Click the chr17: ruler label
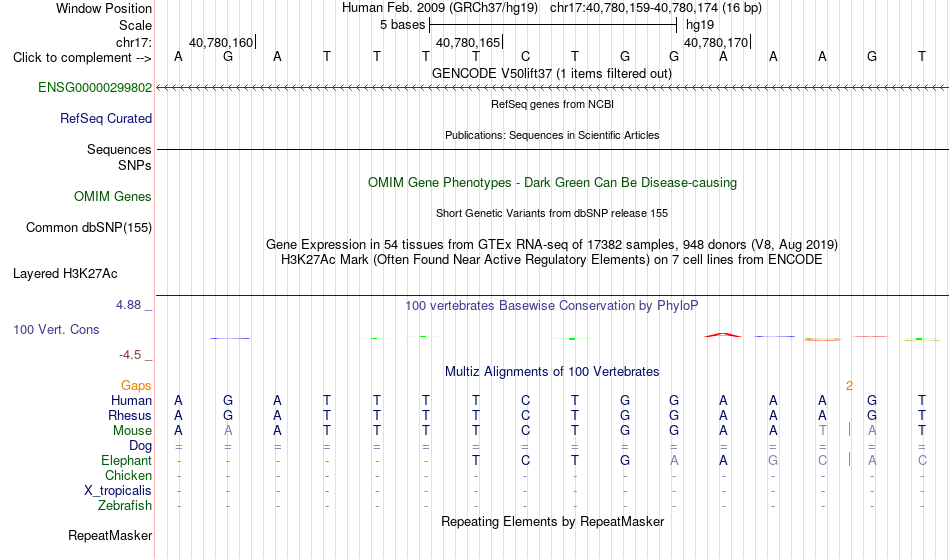Screen dimensions: 950x559 click(x=133, y=42)
